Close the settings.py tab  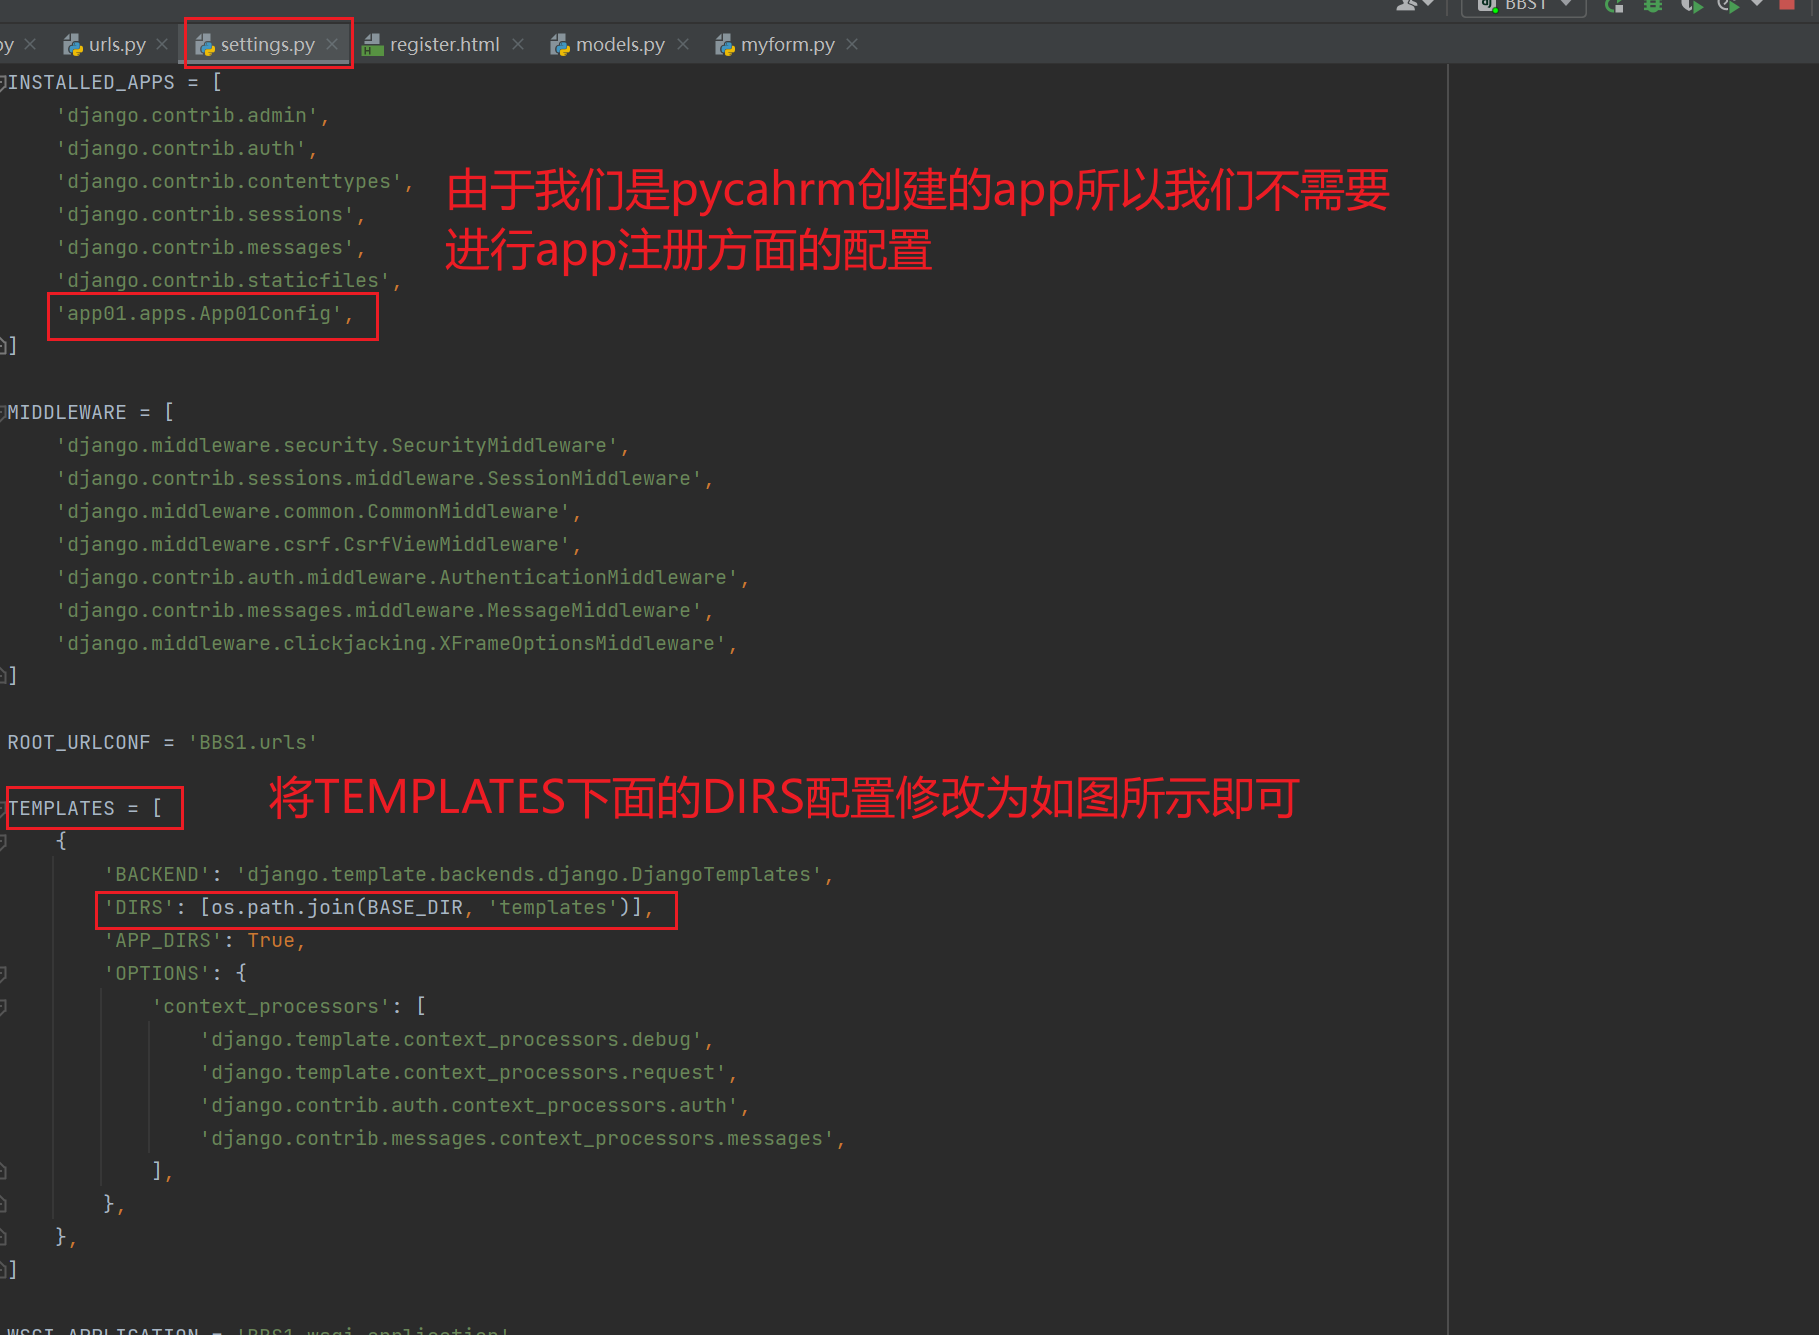coord(332,45)
